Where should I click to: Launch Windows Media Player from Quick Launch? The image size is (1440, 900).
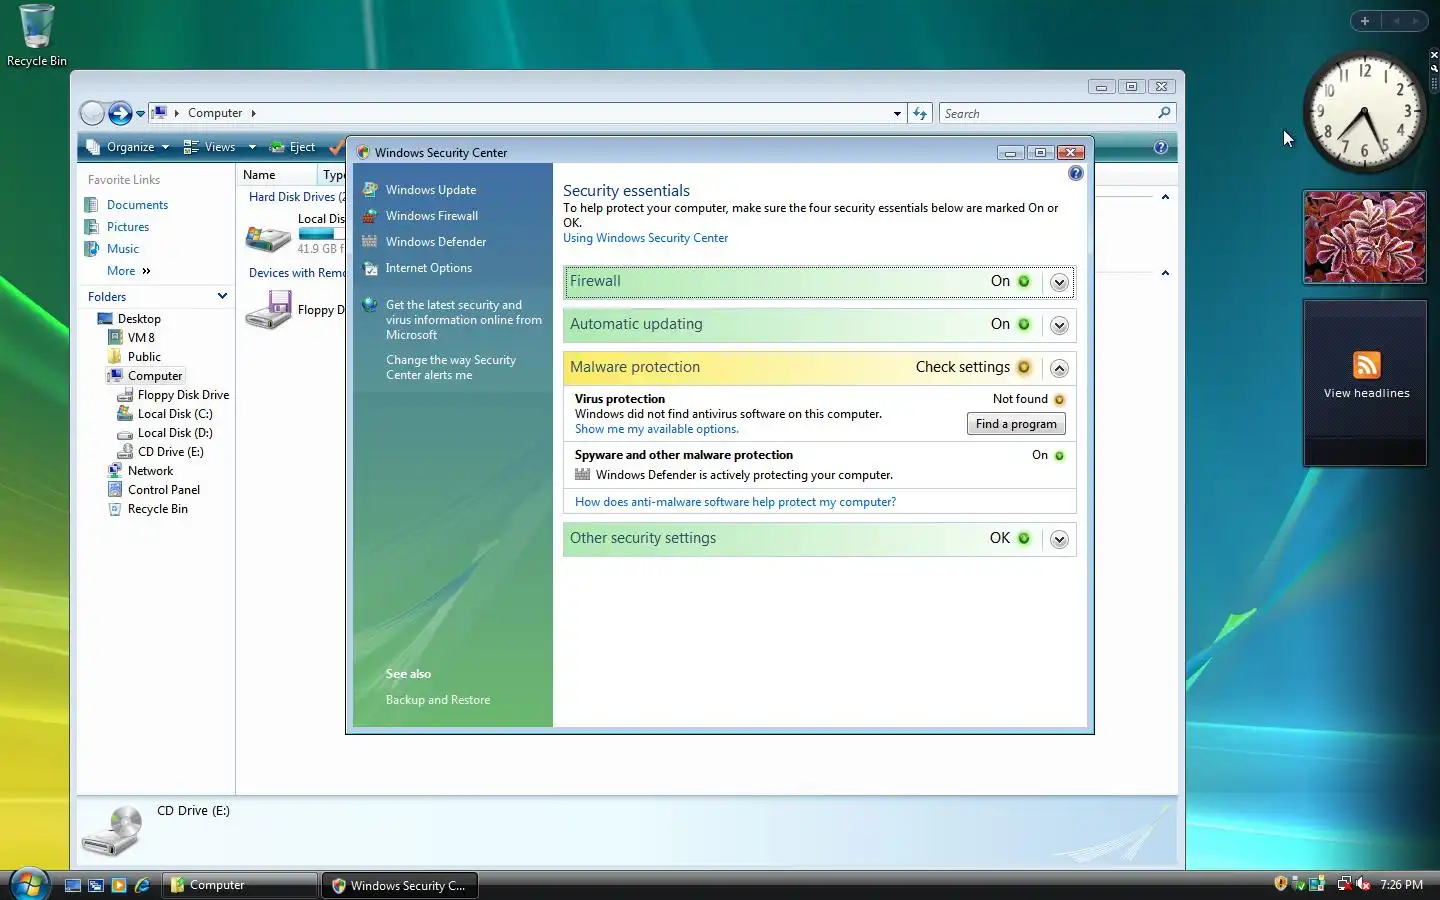[119, 885]
